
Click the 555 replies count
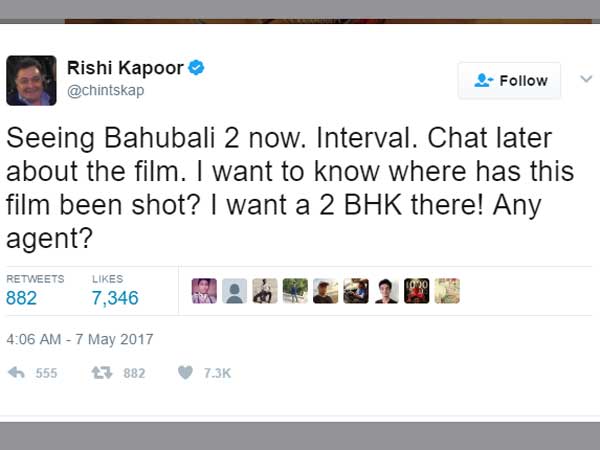tap(46, 373)
